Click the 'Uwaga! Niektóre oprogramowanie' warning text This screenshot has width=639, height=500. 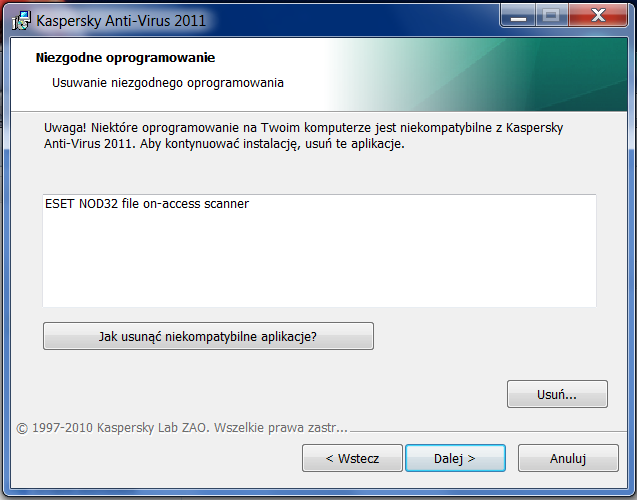[303, 136]
